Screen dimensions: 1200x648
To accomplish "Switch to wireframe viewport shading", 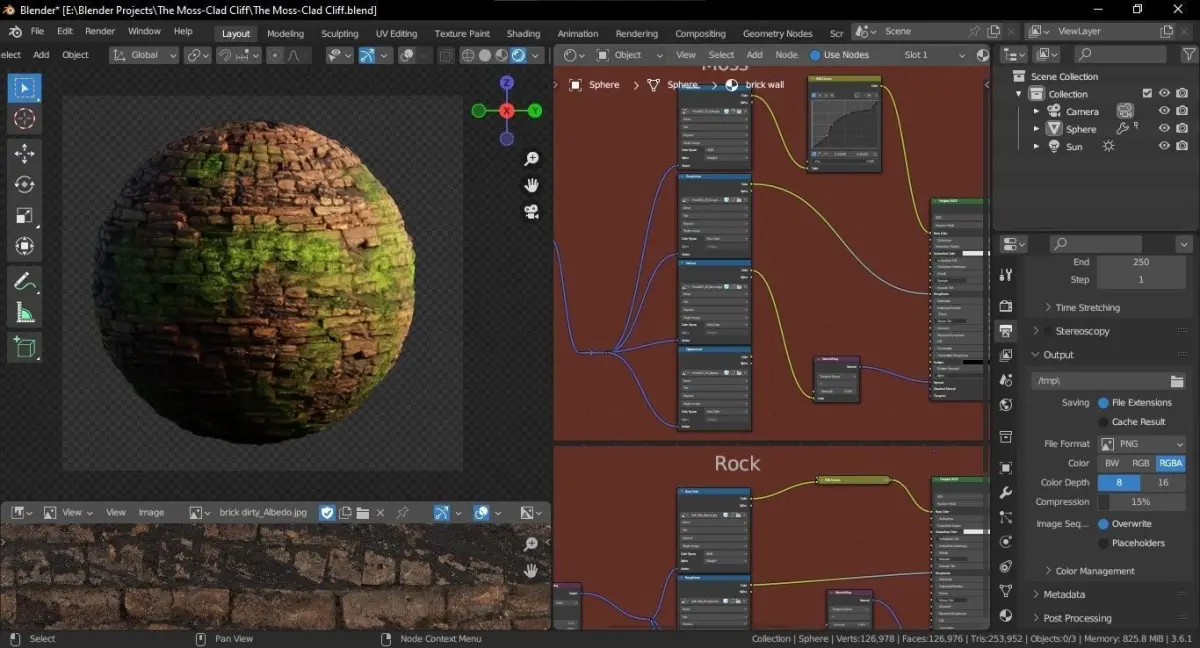I will (468, 55).
